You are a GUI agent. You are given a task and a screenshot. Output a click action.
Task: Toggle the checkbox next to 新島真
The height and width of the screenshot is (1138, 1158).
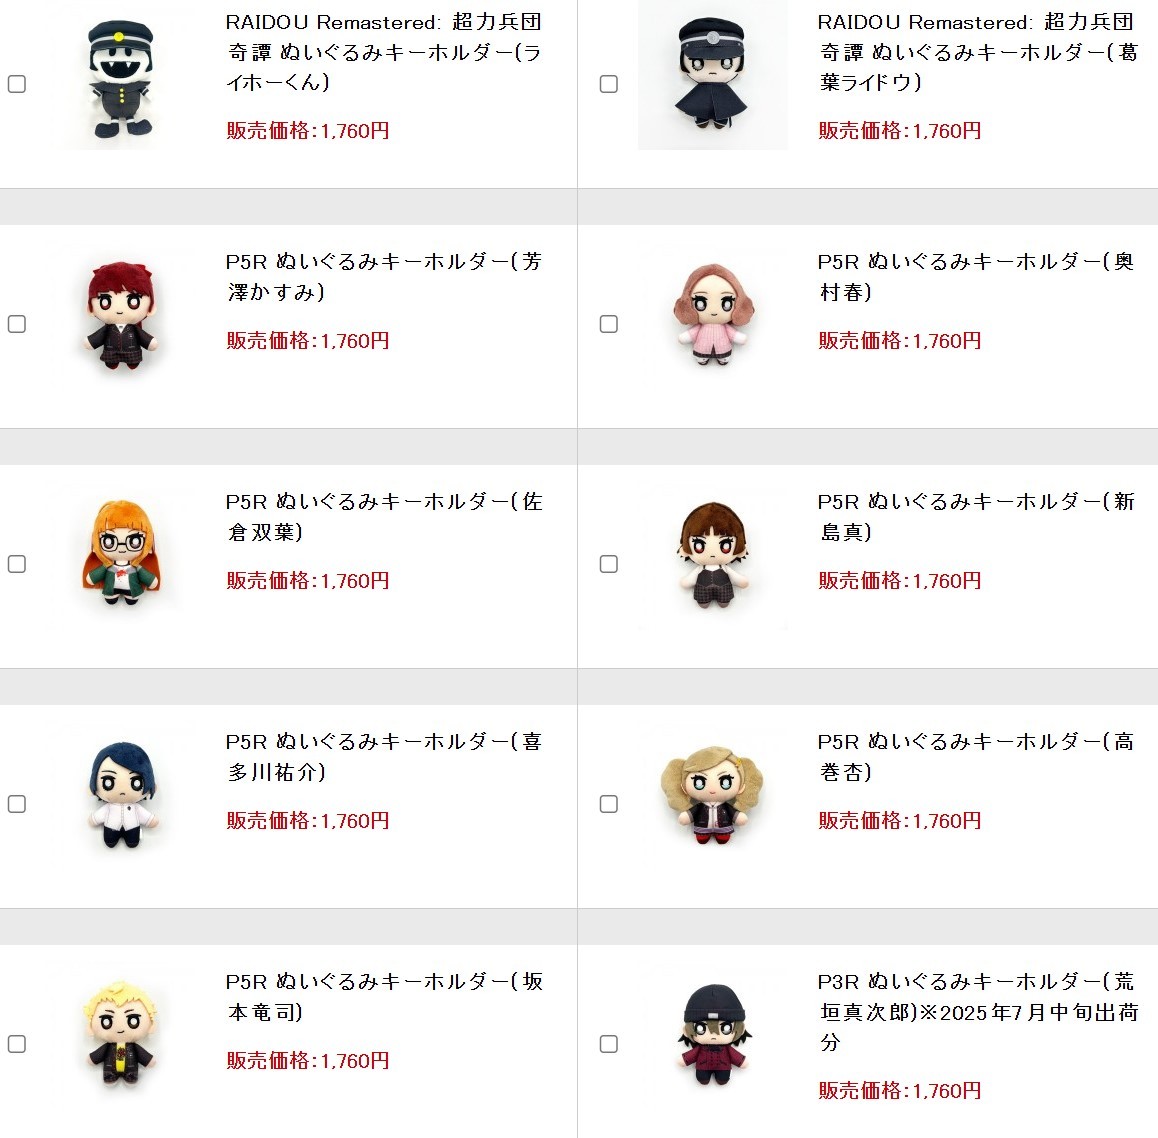click(609, 564)
